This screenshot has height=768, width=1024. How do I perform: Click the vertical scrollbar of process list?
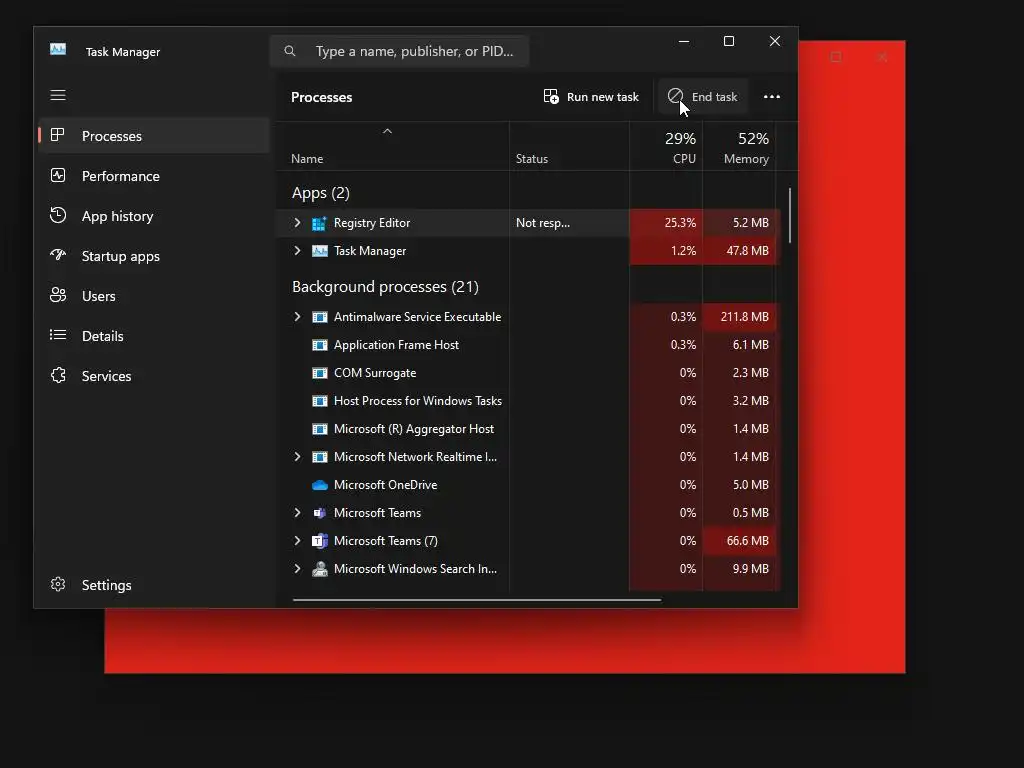pos(790,216)
